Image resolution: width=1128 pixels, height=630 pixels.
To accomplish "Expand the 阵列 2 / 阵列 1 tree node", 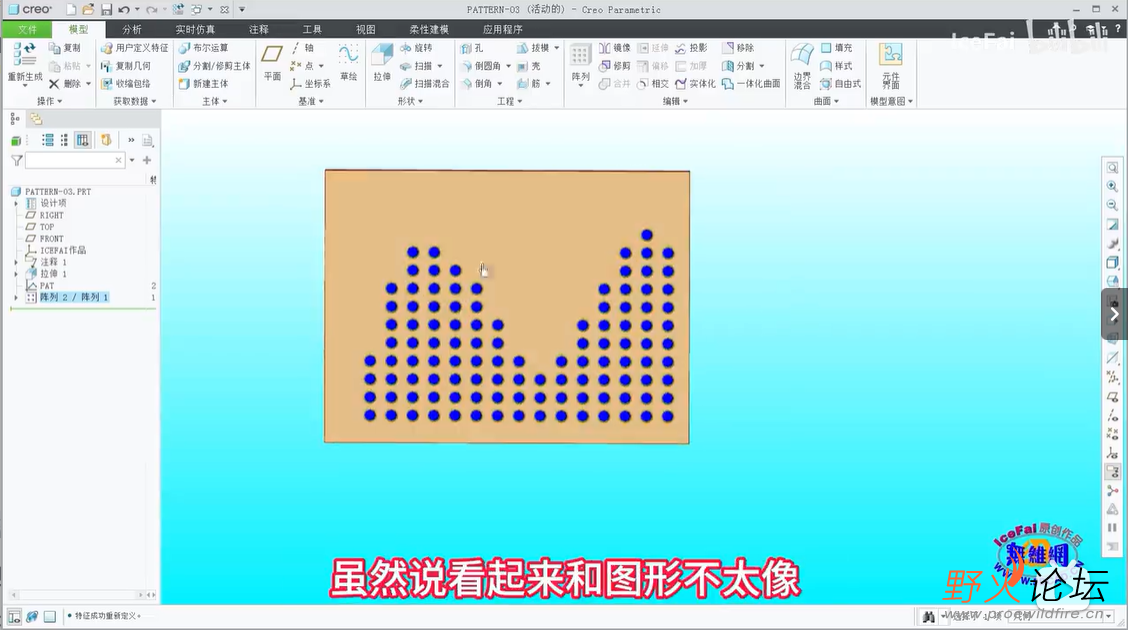I will 16,297.
